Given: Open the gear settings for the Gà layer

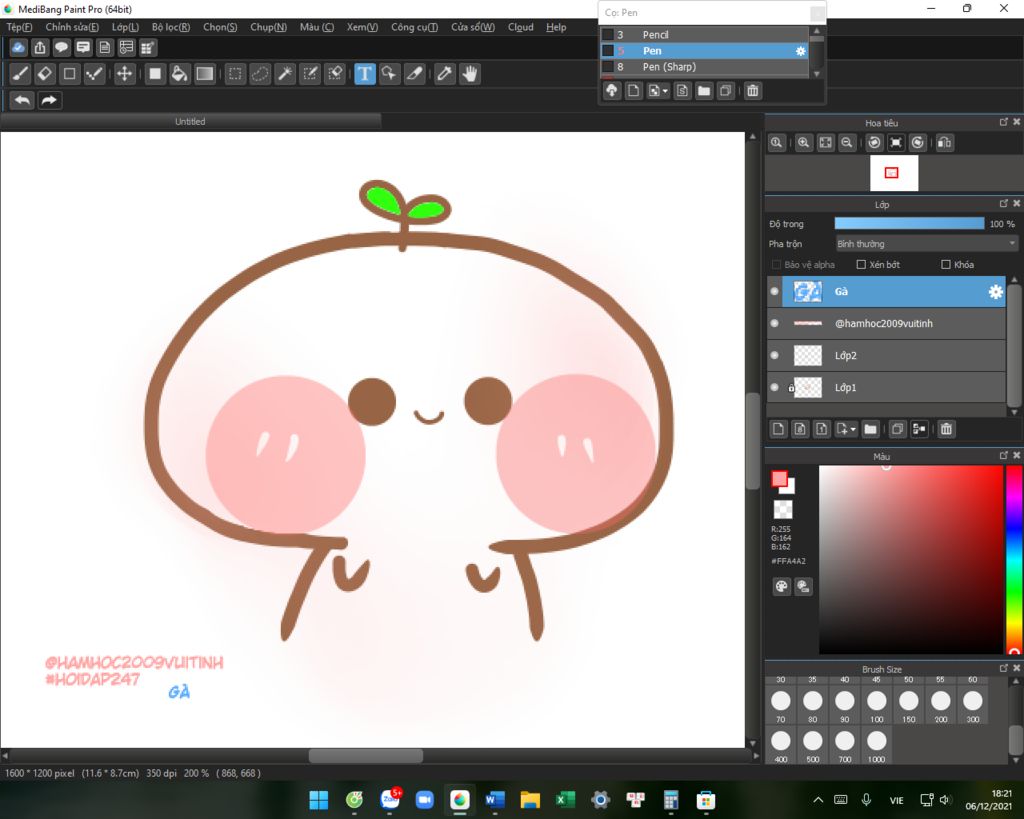Looking at the screenshot, I should click(x=995, y=292).
